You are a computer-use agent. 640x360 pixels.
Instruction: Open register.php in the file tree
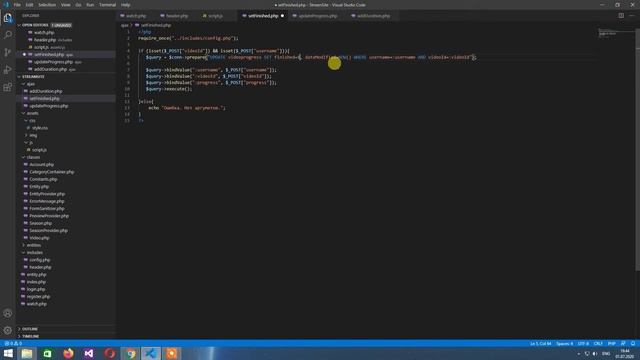38,297
